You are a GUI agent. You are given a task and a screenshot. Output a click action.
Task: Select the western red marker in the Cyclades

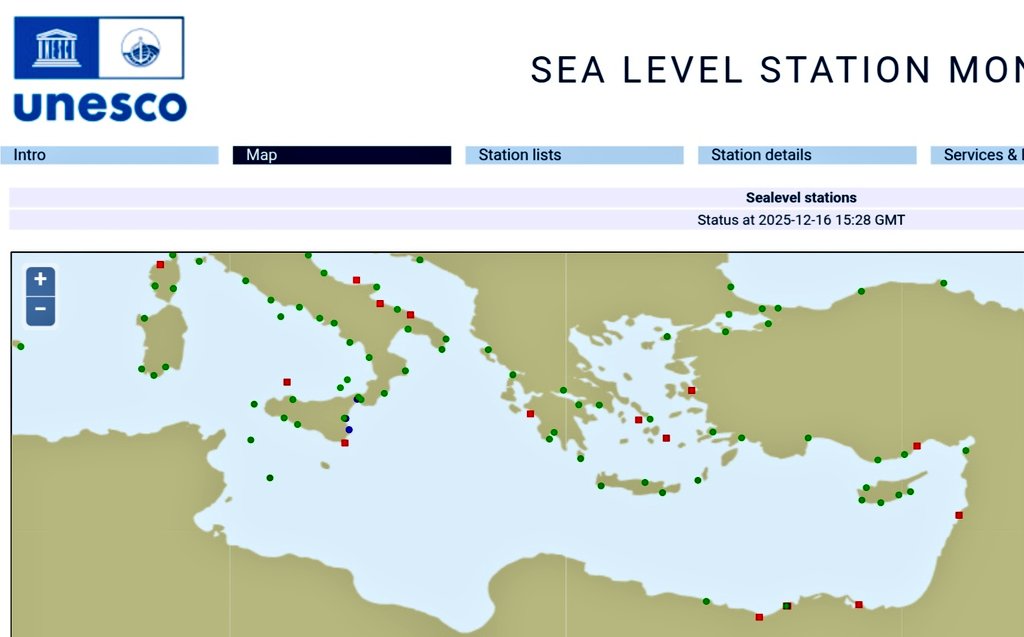[x=639, y=420]
